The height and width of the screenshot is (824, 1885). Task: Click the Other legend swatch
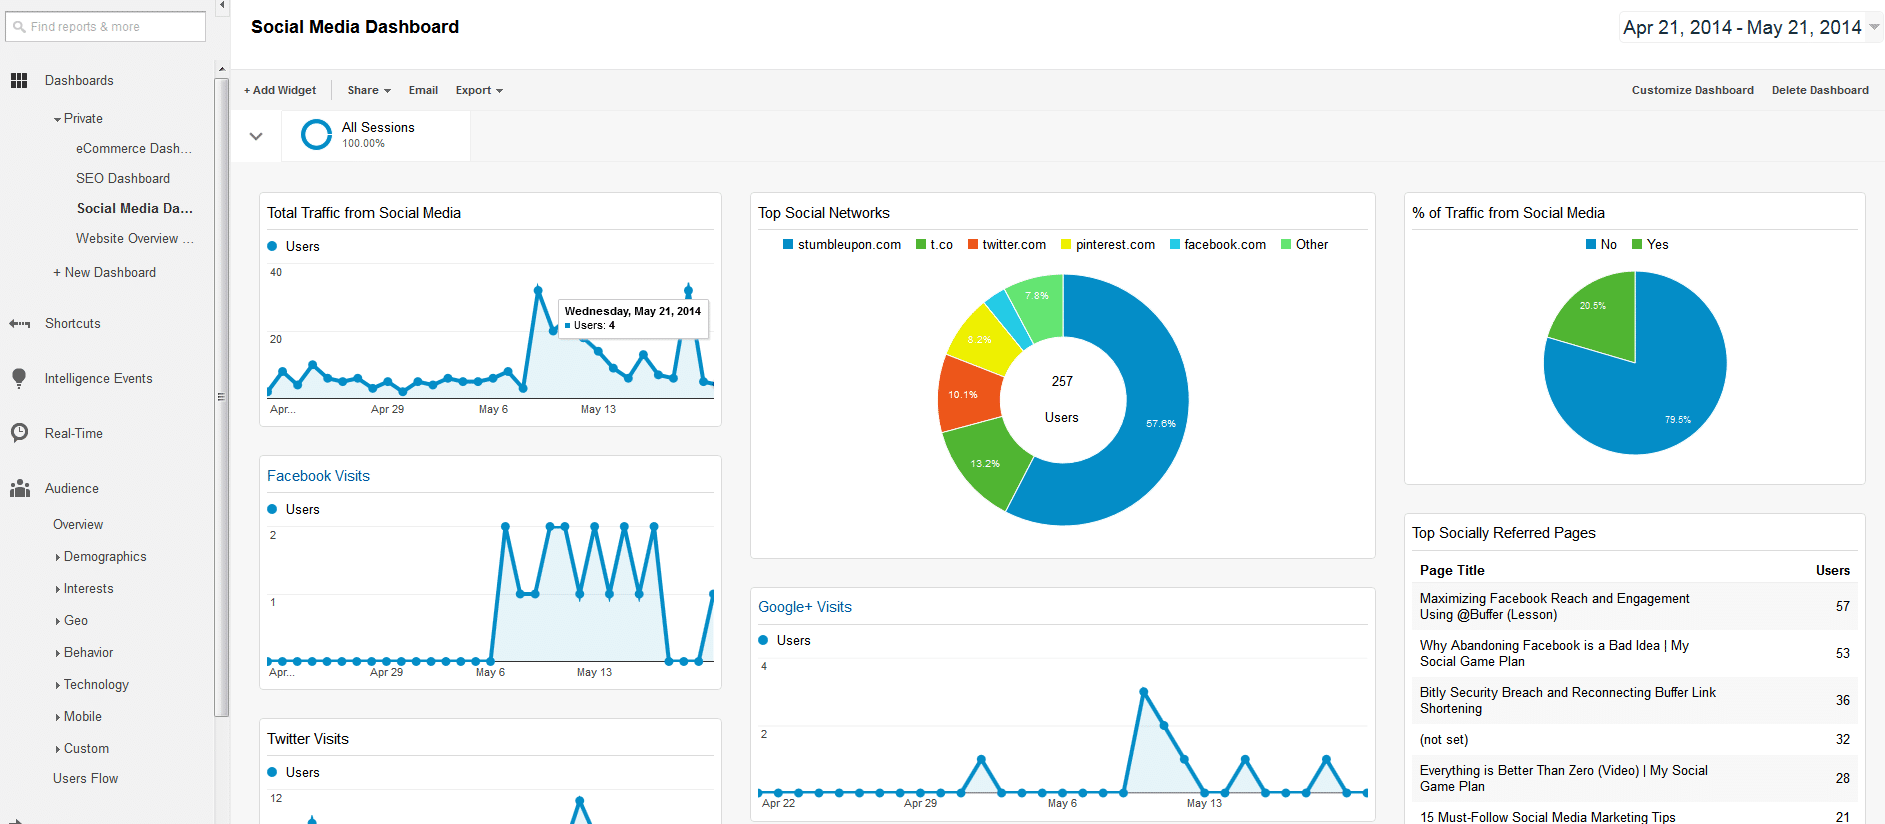[x=1286, y=244]
